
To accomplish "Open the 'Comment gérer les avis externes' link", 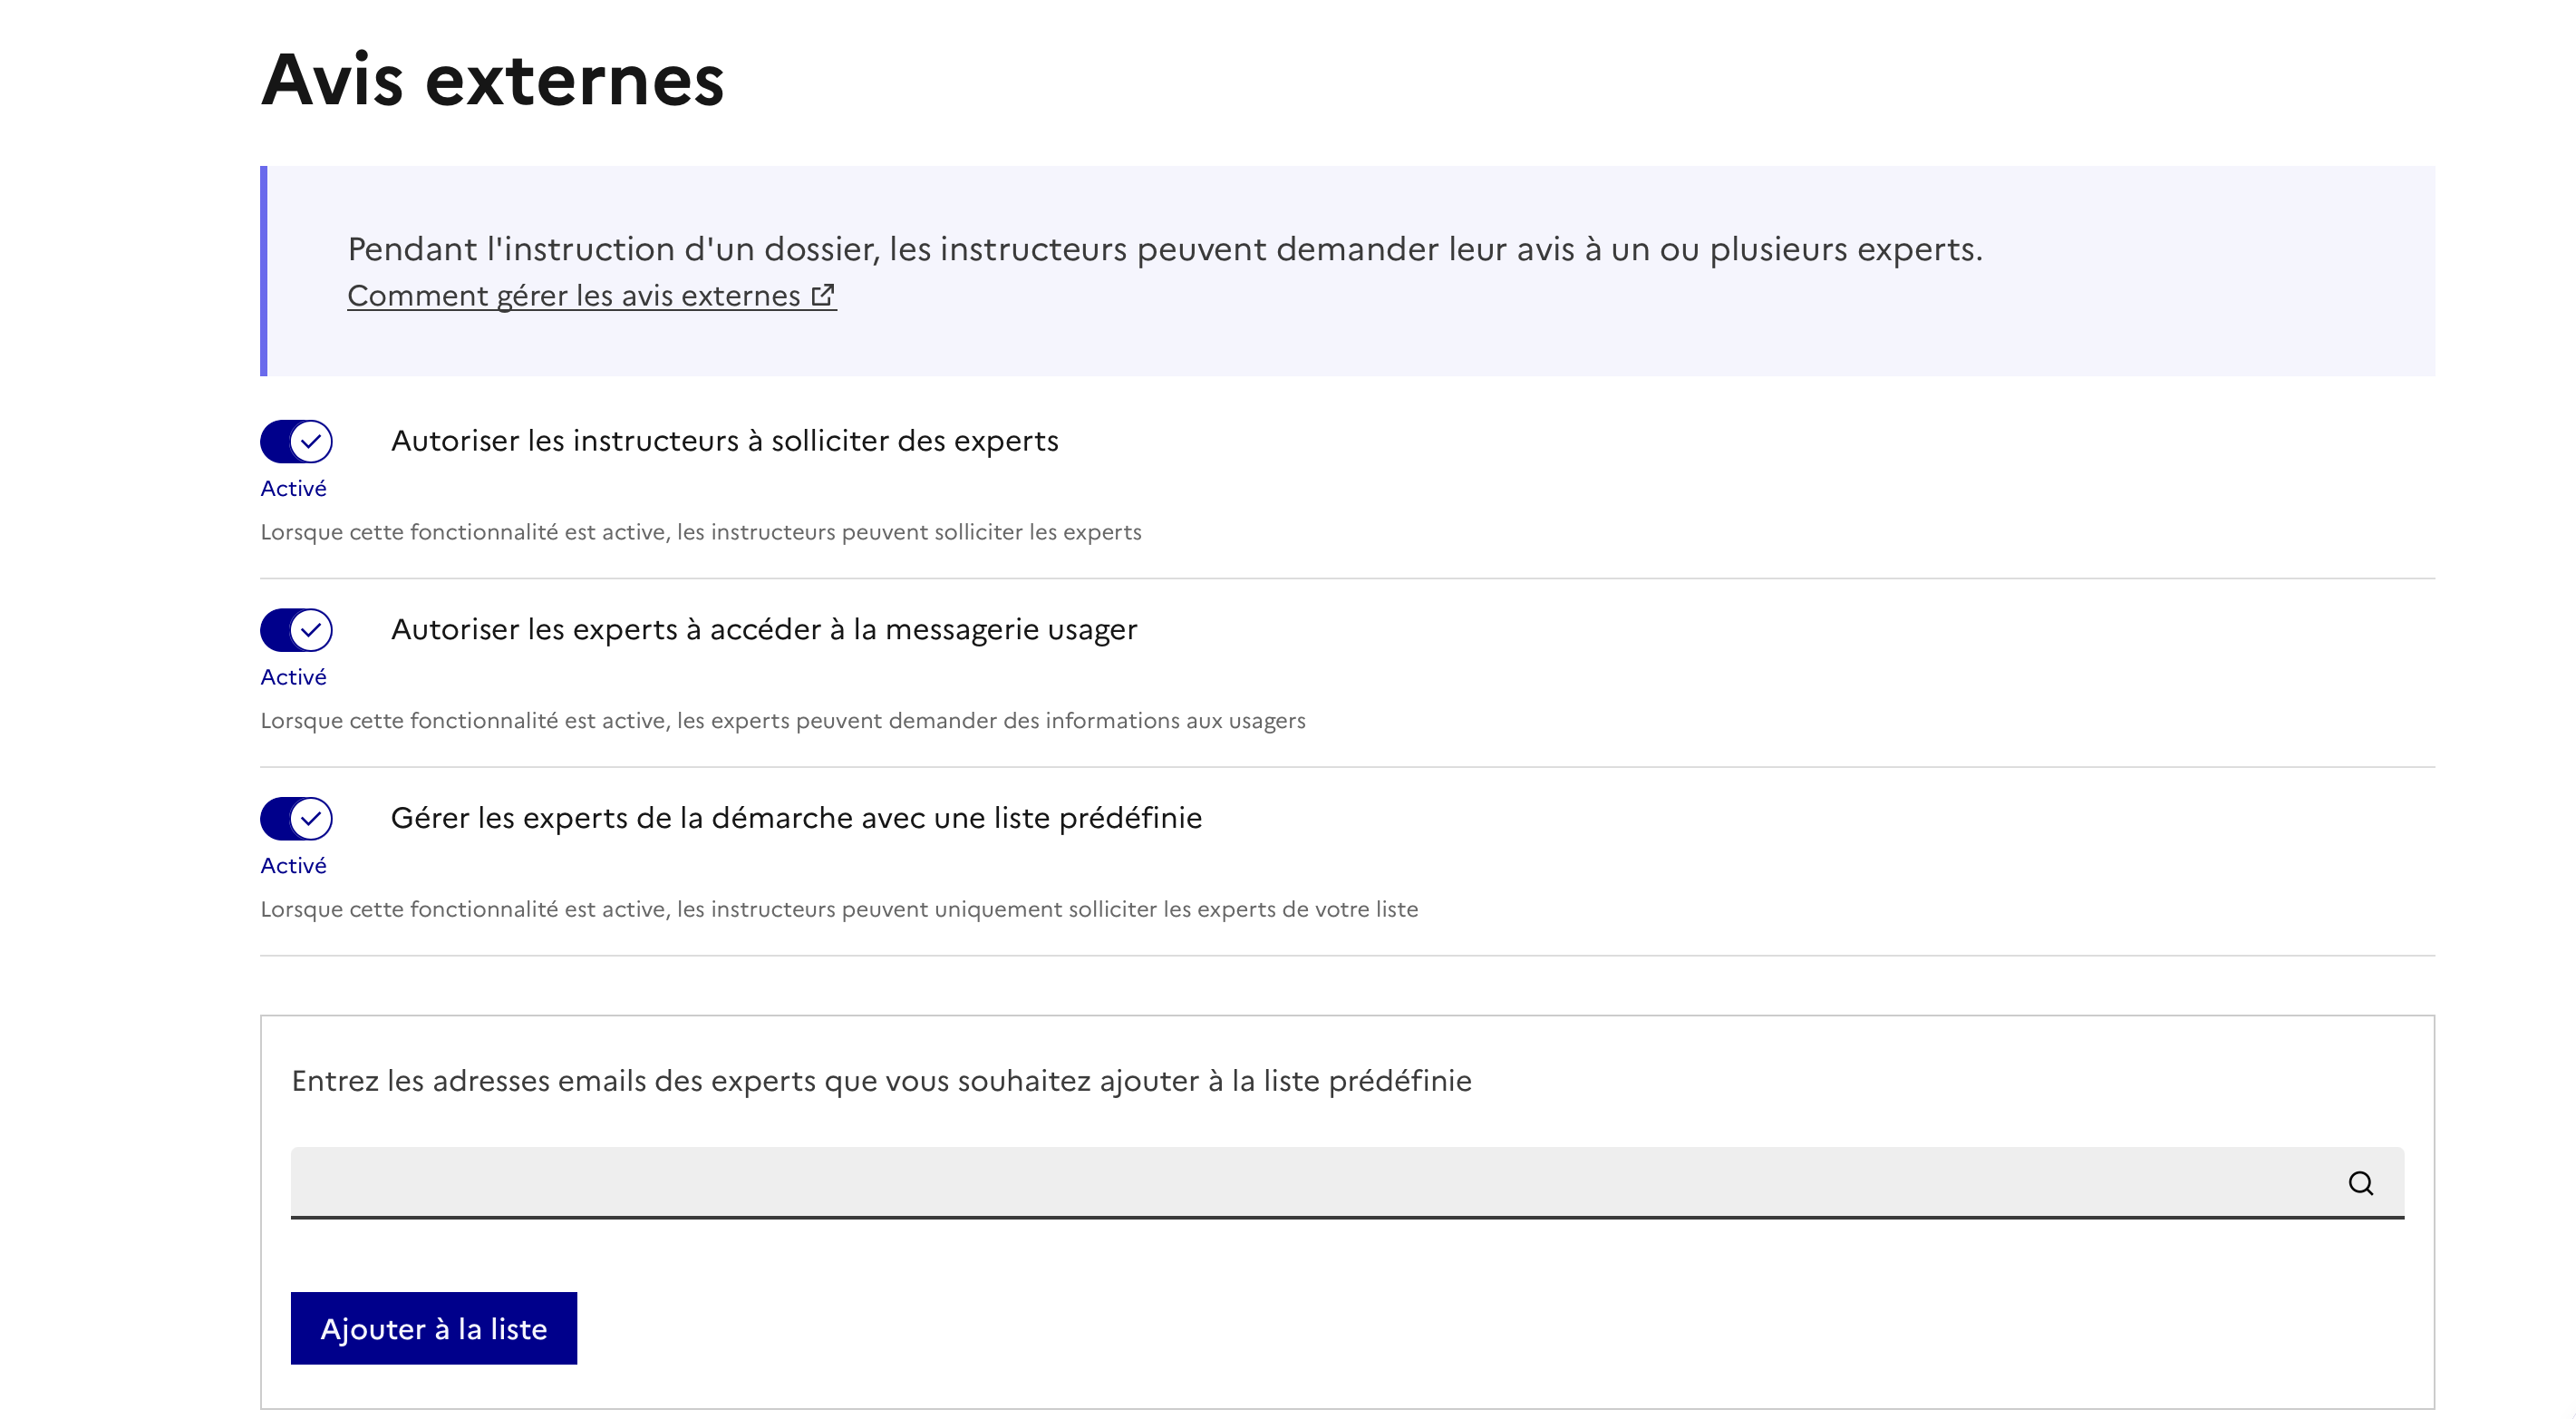I will [x=573, y=296].
